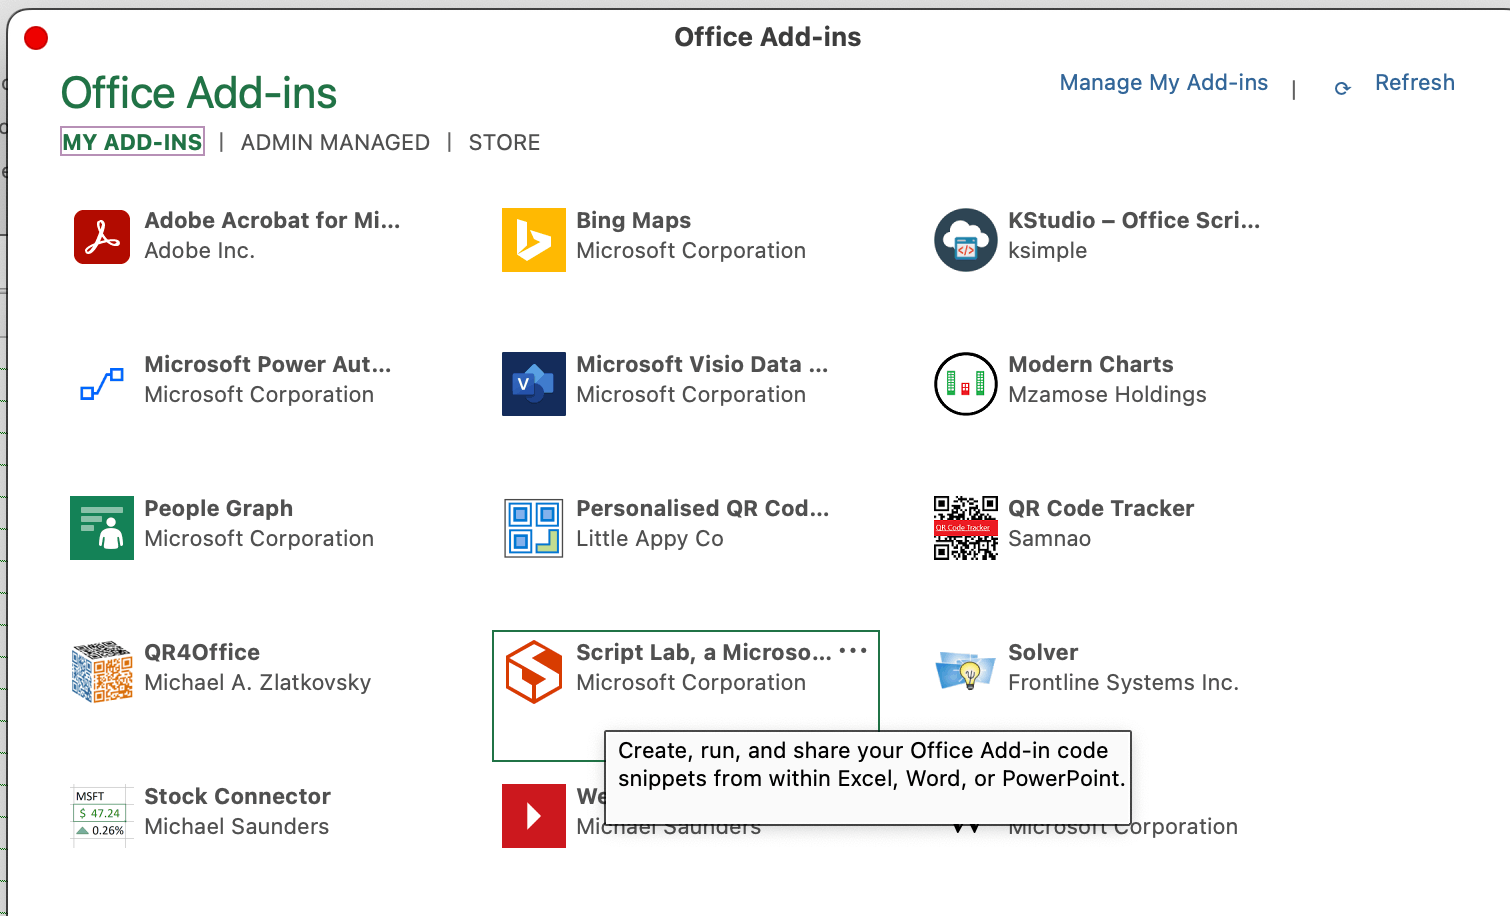Viewport: 1510px width, 916px height.
Task: Pick the Personalised QR Code icon
Action: pos(534,528)
